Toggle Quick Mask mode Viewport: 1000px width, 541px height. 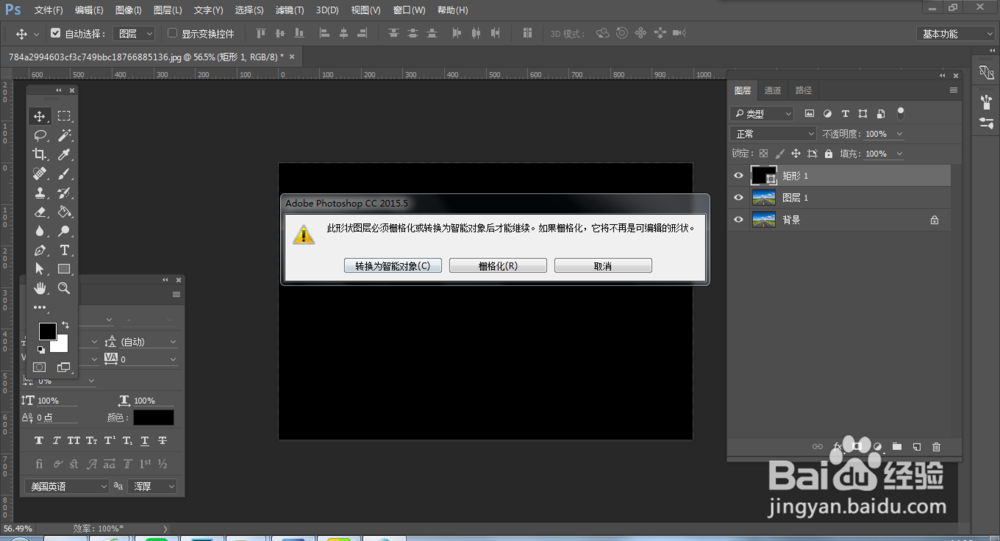(40, 367)
